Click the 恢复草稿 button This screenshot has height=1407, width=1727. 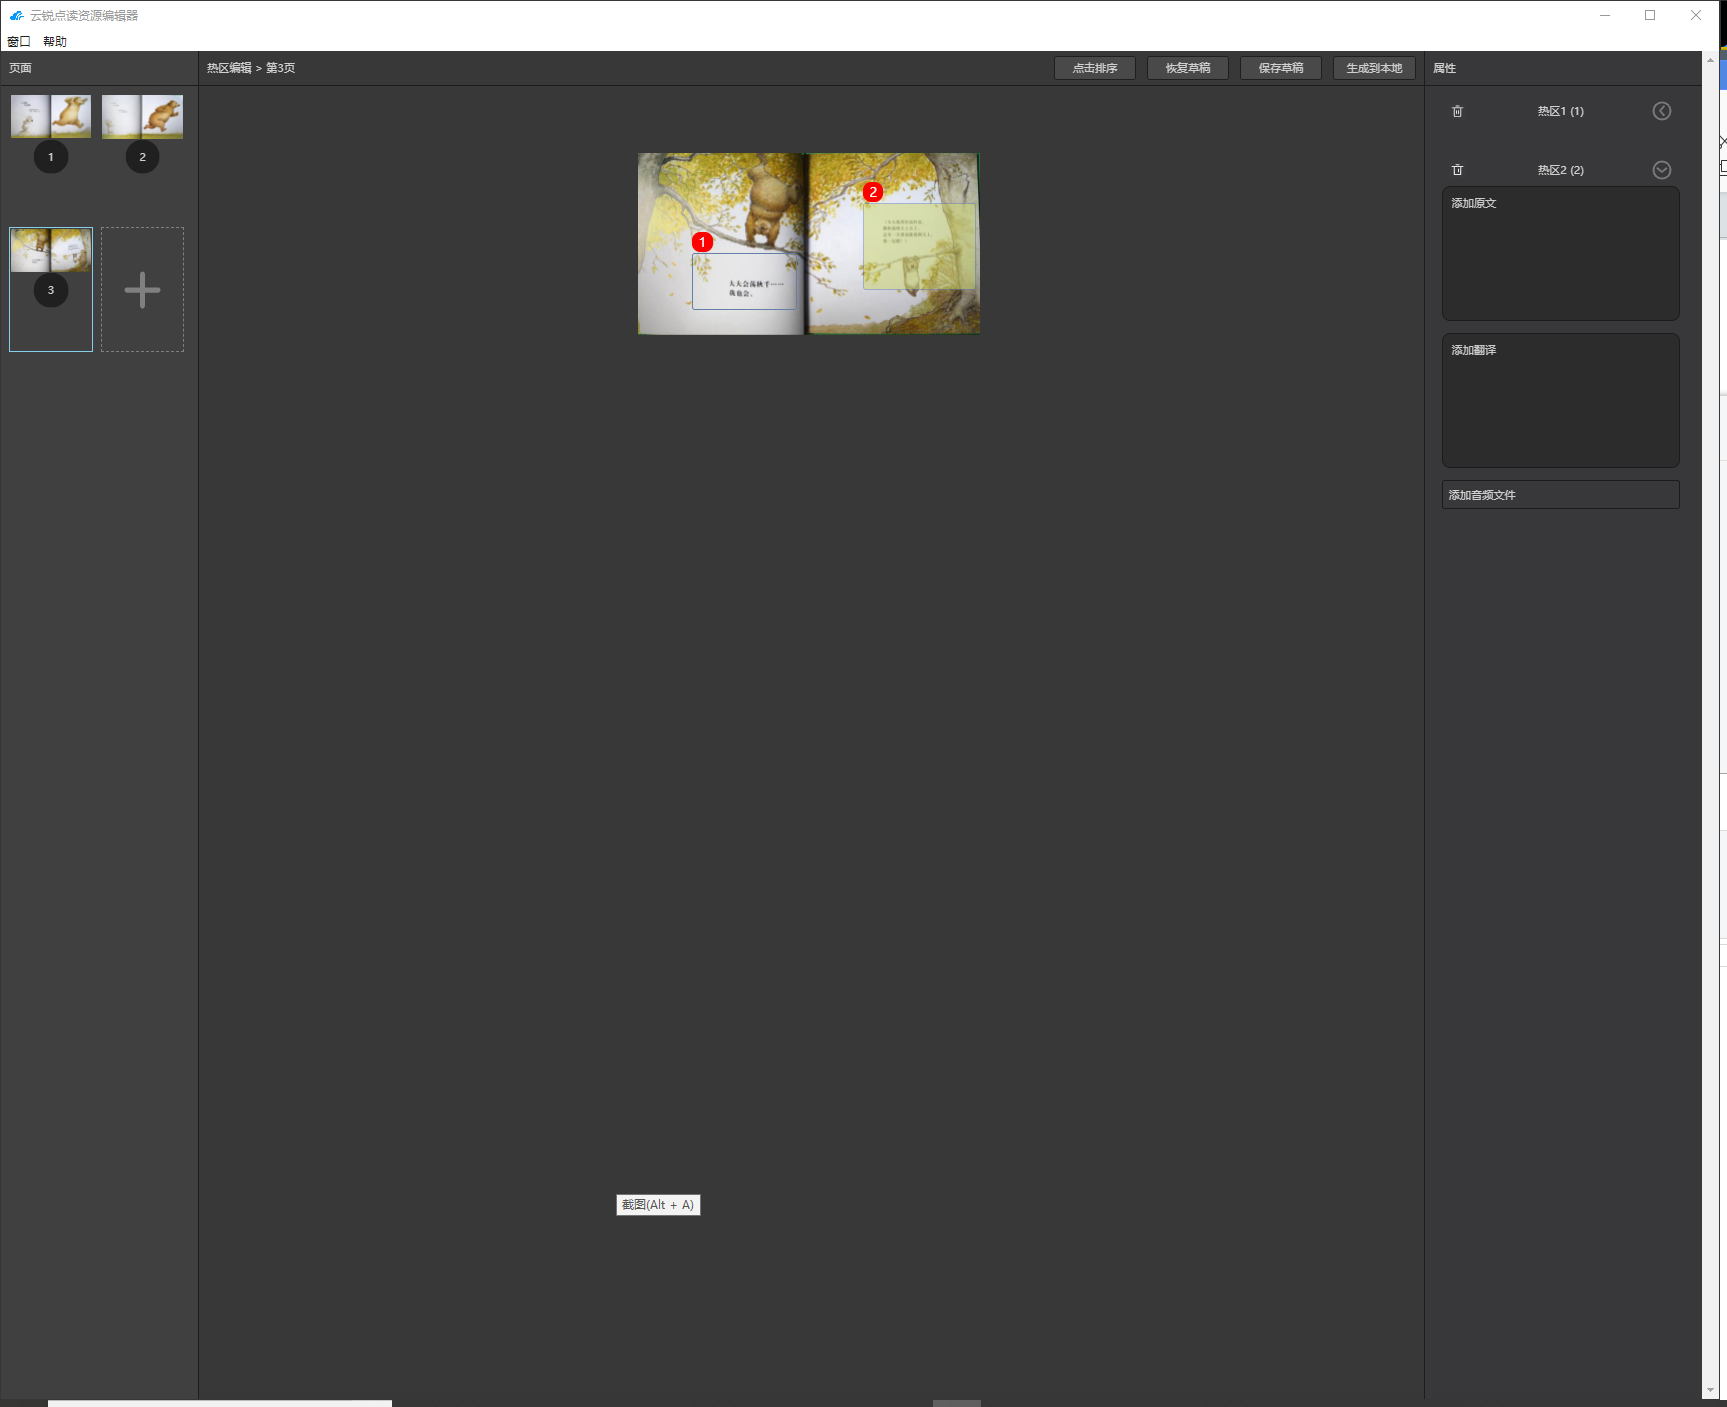[x=1187, y=68]
